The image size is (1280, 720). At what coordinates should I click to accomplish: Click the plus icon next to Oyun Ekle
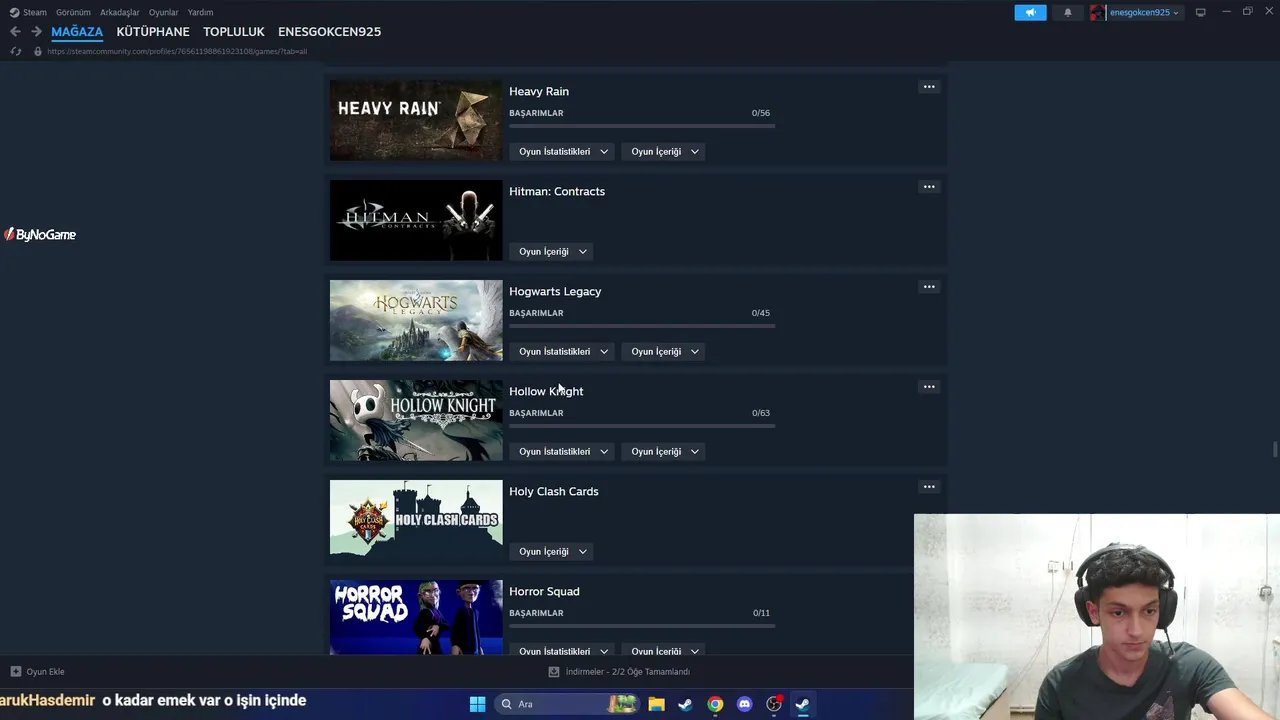(15, 672)
